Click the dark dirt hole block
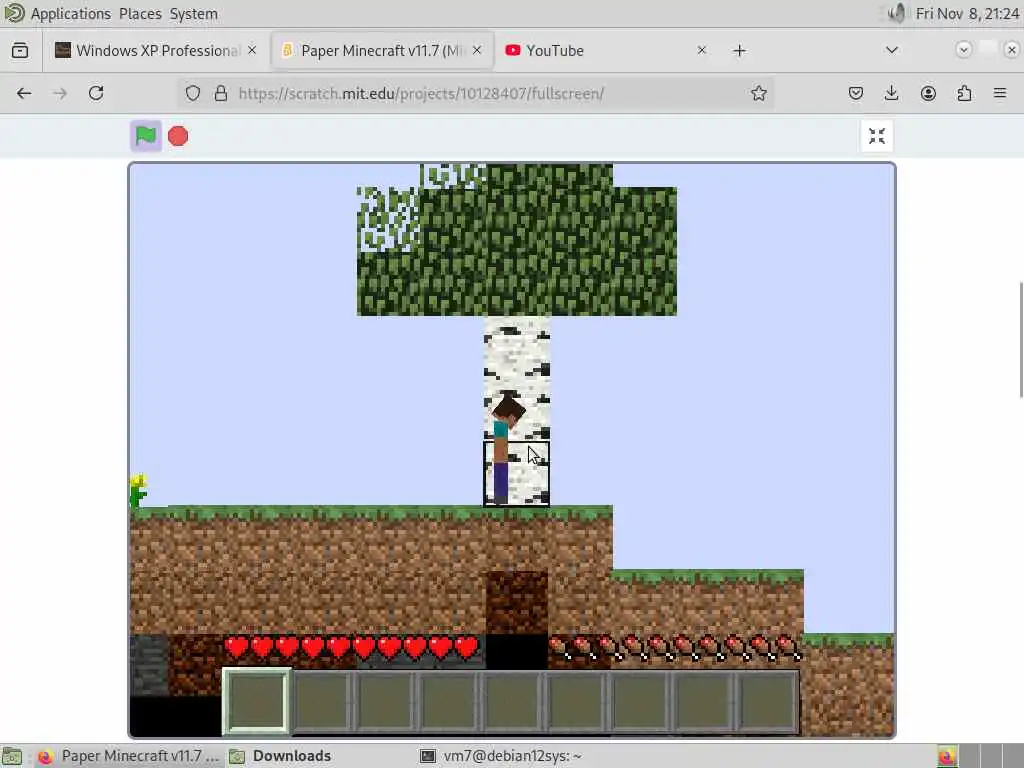The width and height of the screenshot is (1024, 768). pos(517,601)
